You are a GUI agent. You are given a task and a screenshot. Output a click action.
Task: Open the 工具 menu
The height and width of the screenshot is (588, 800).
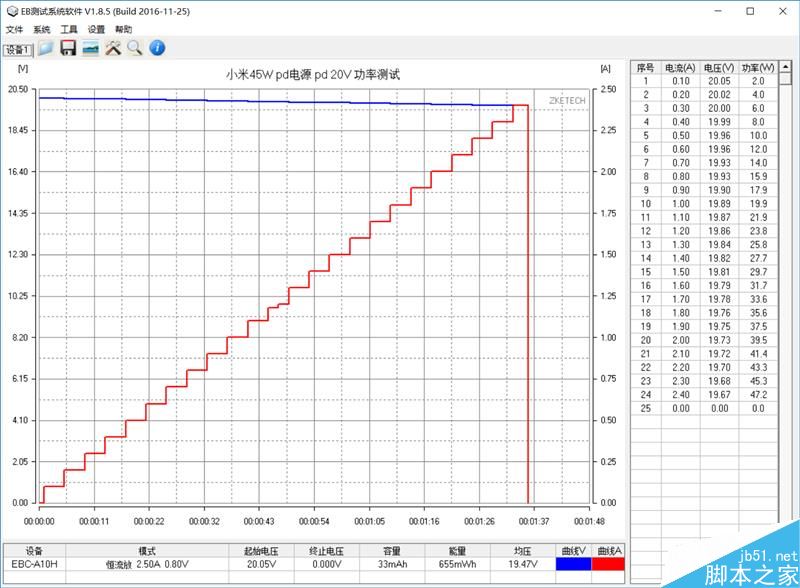pos(69,30)
